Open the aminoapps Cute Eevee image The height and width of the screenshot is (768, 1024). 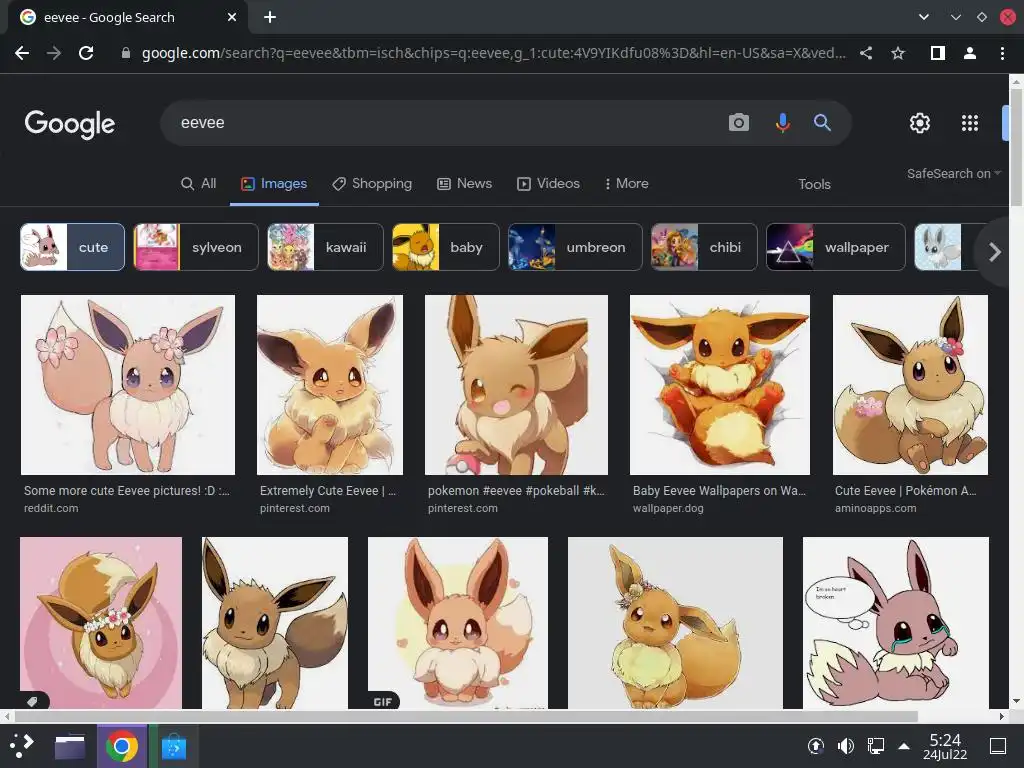pyautogui.click(x=910, y=385)
